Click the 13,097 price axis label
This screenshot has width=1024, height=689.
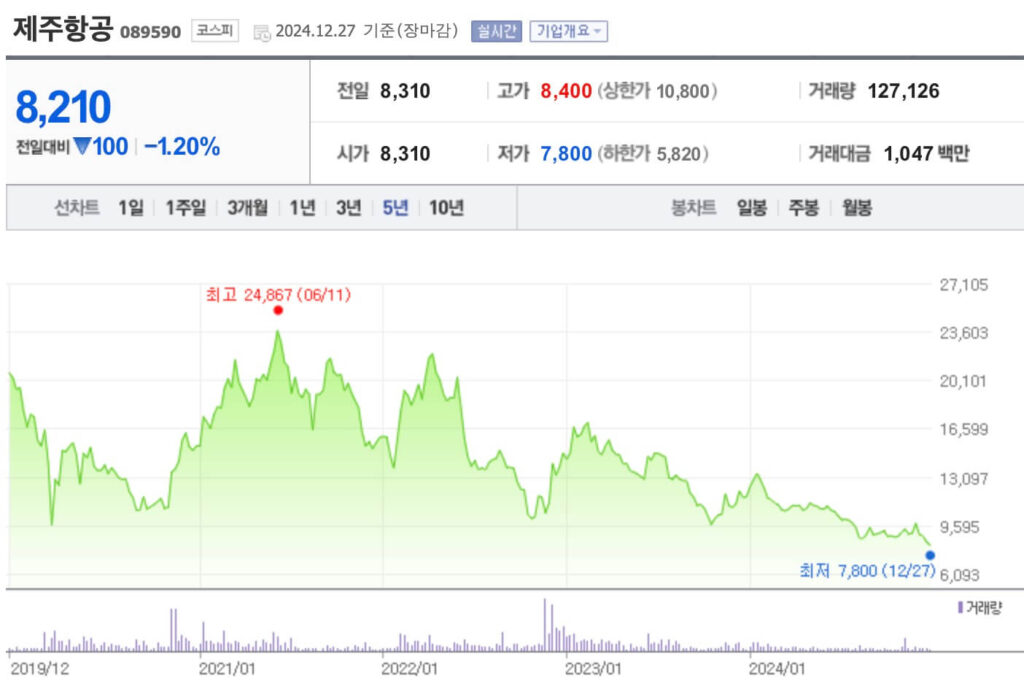pyautogui.click(x=963, y=479)
